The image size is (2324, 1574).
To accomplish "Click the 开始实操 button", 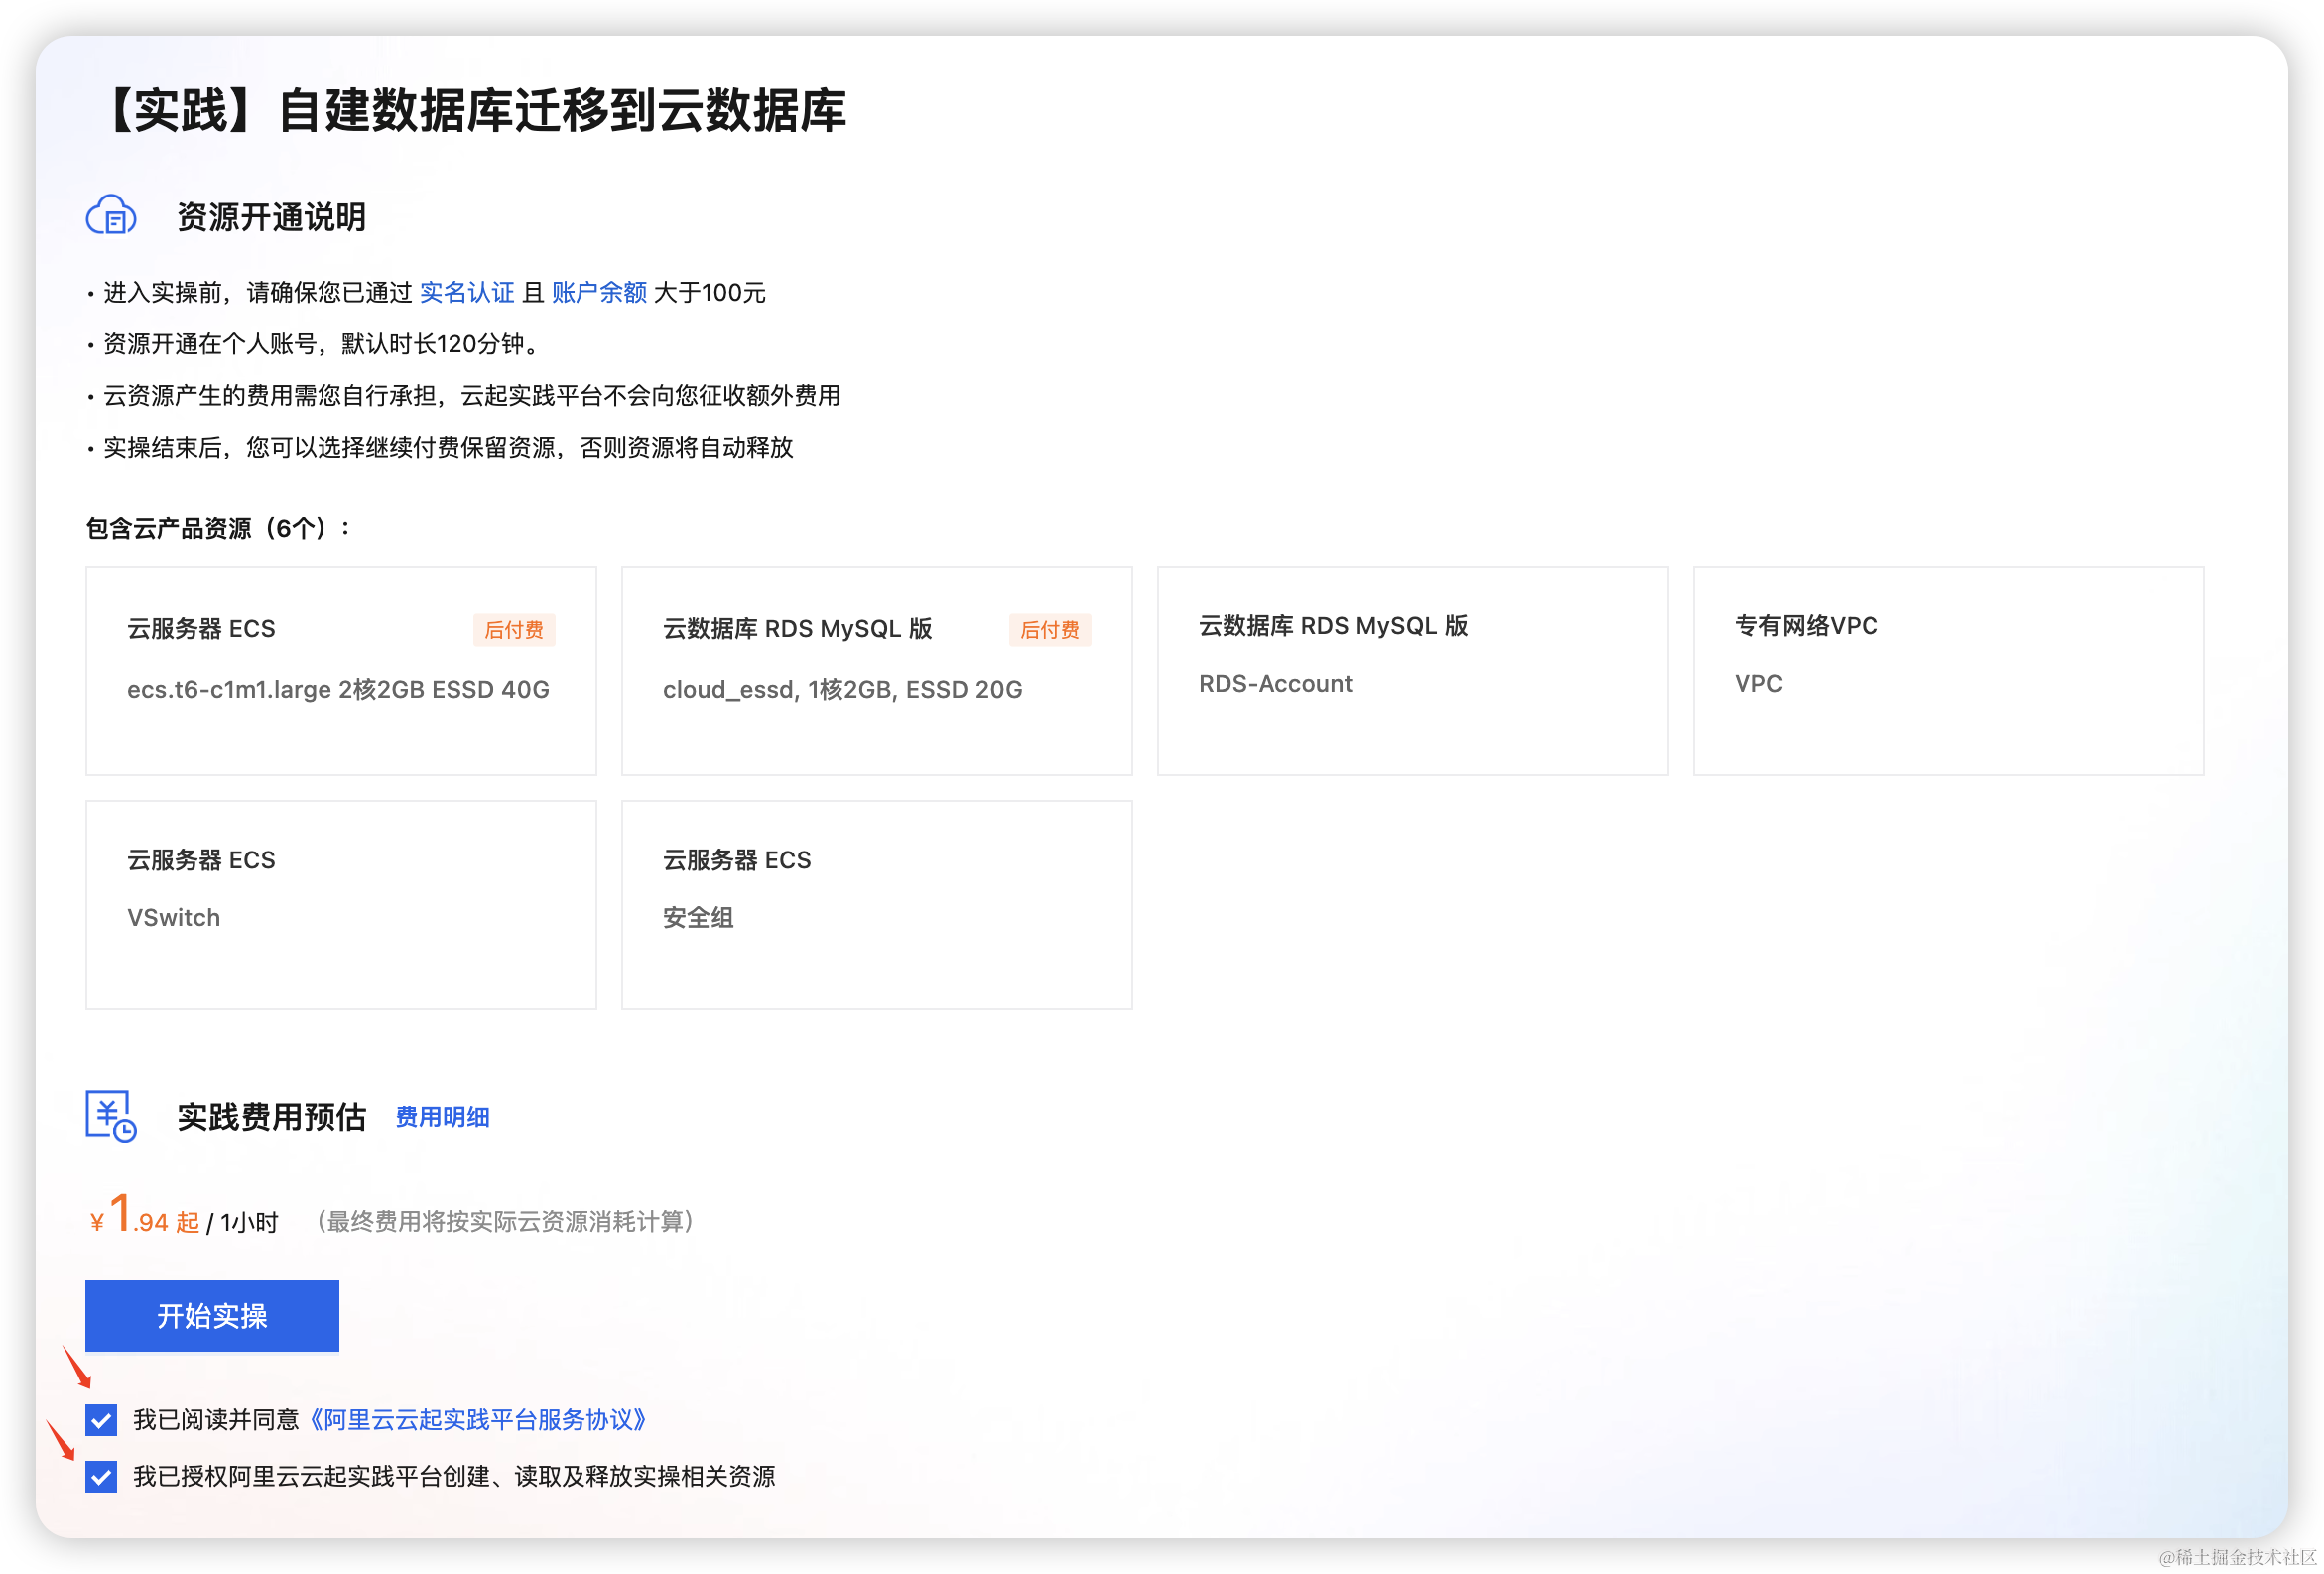I will pos(212,1316).
